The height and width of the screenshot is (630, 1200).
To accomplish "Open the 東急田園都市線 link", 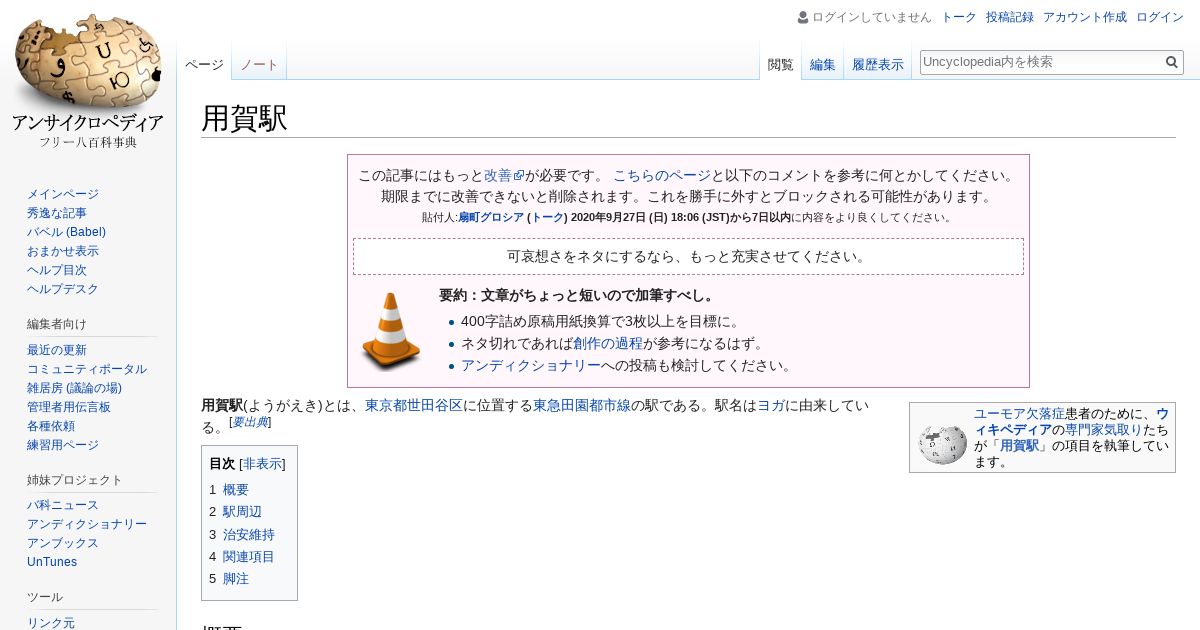I will (581, 405).
